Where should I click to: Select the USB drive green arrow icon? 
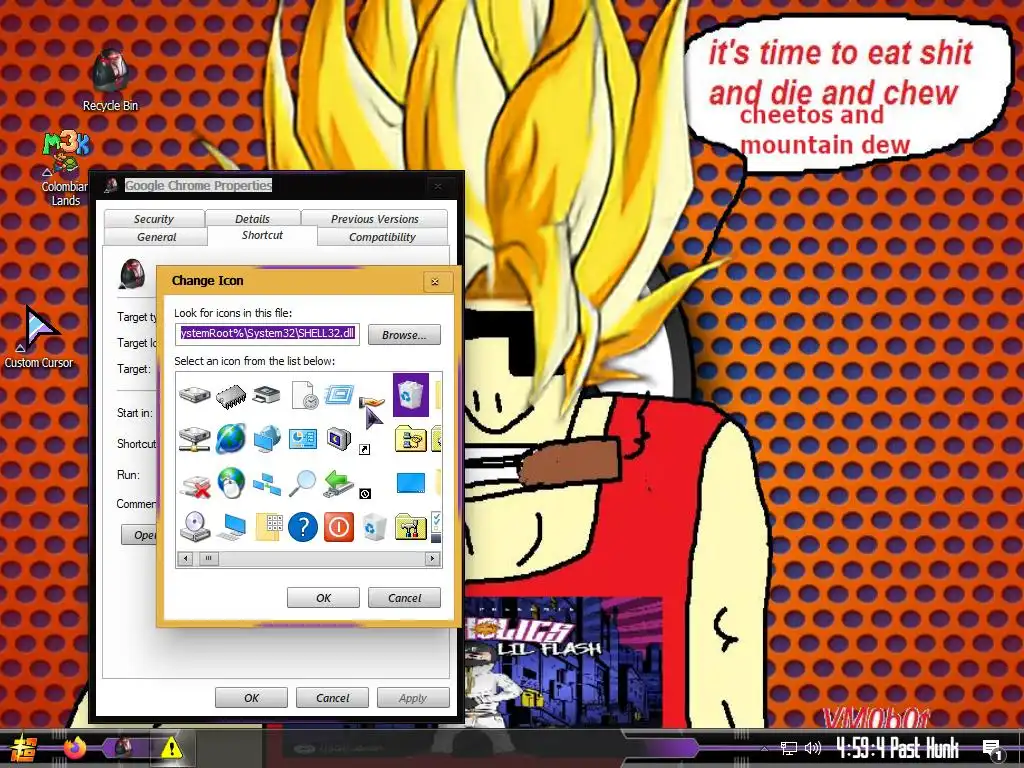[x=339, y=483]
